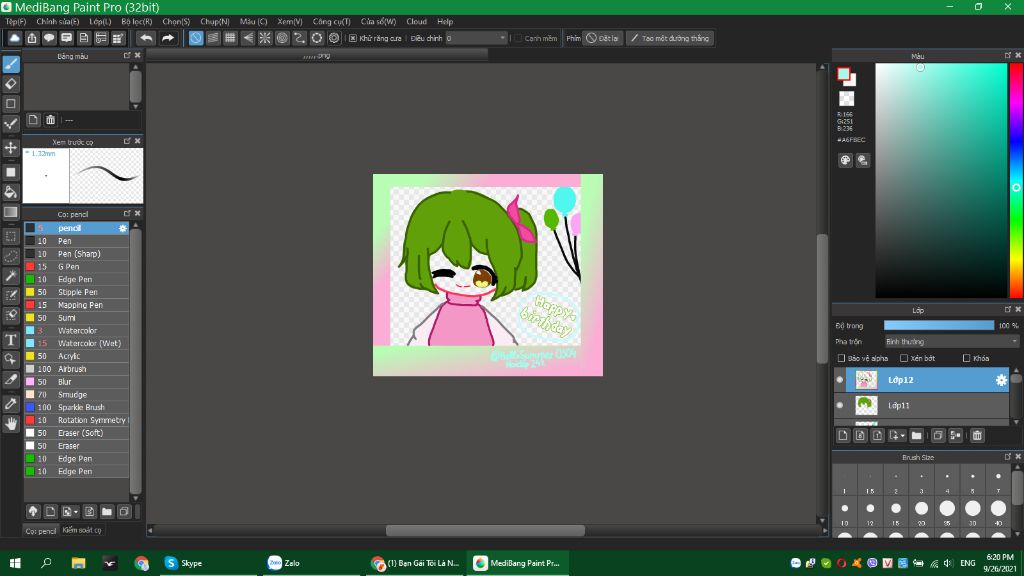Screen dimensions: 1024x576
Task: Open the Lớp(L) menu
Action: point(100,22)
